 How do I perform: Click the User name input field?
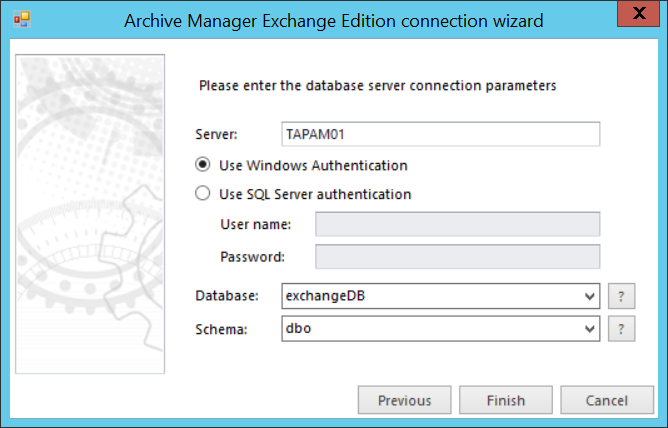coord(457,224)
